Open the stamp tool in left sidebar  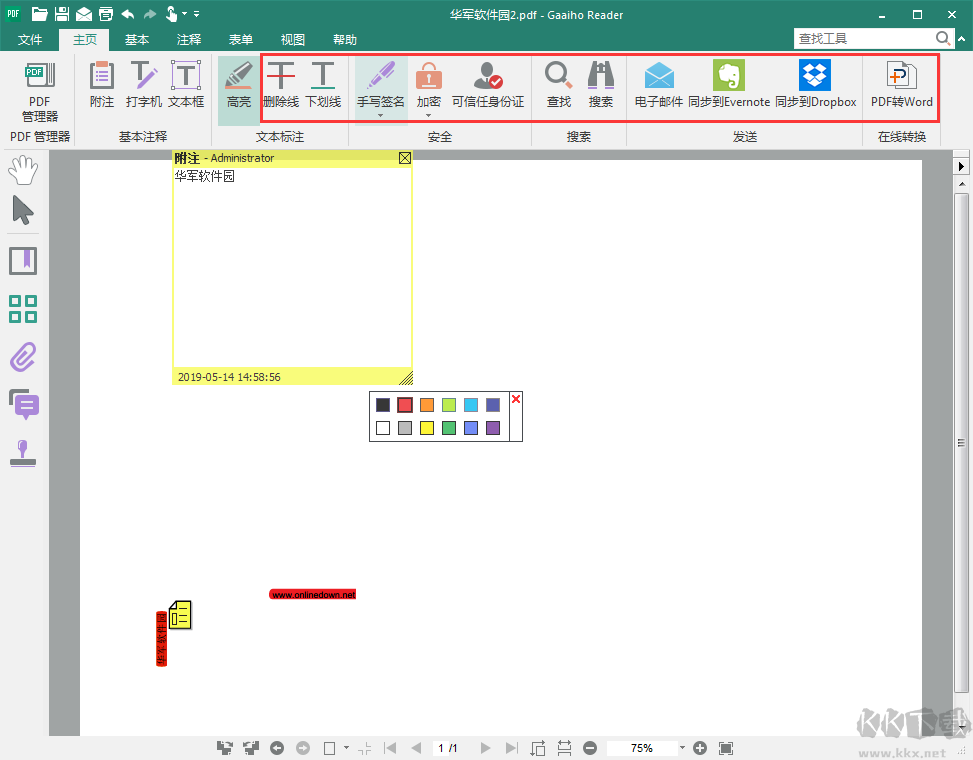(22, 452)
